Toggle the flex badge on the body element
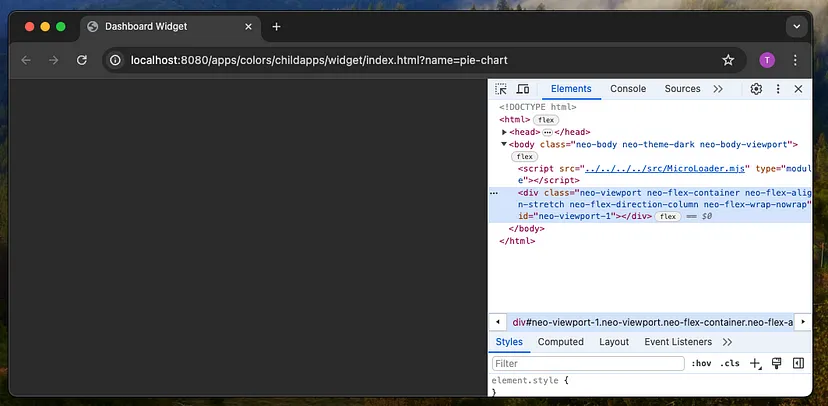 tap(524, 157)
